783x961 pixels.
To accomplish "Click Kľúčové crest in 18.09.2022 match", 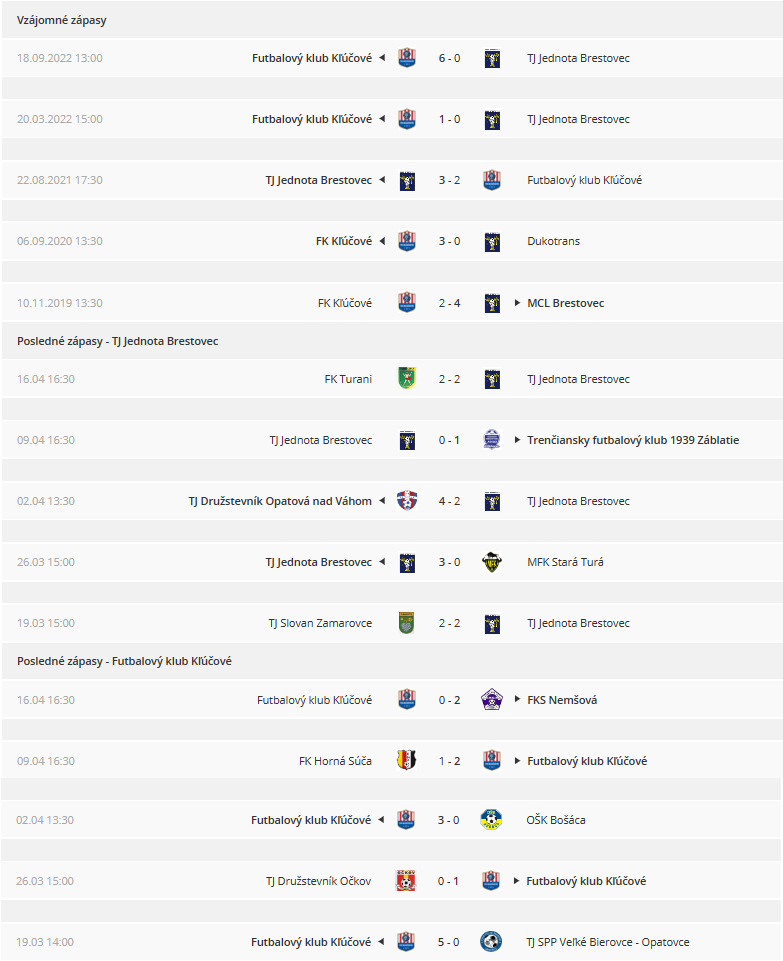I will 407,58.
